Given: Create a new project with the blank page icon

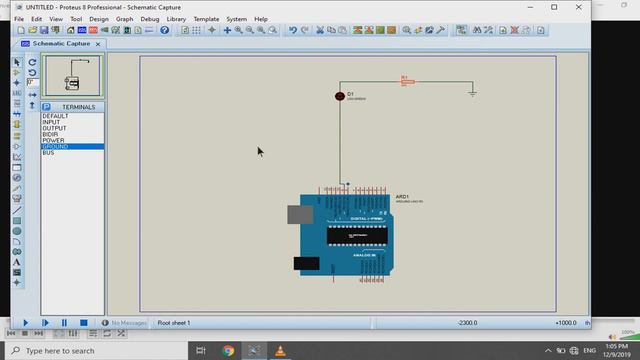Looking at the screenshot, I should click(x=21, y=30).
